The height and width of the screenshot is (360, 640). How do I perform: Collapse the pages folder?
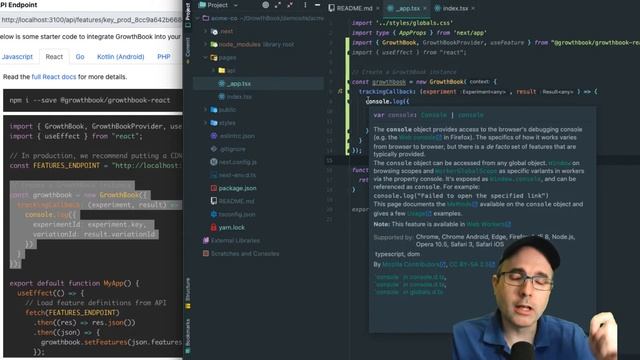(205, 58)
